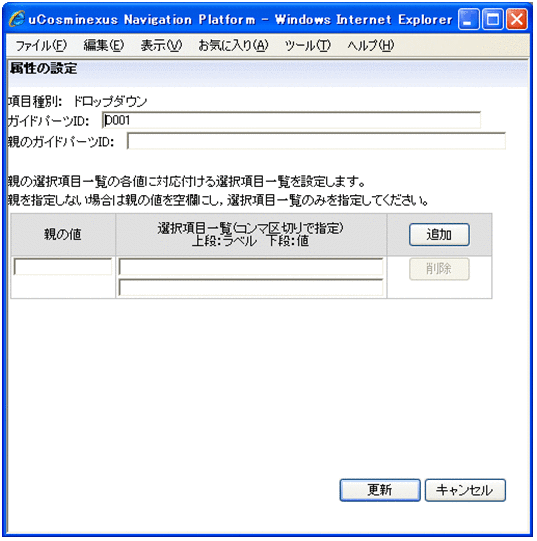537x541 pixels.
Task: Click the 親の値 input box in table row
Action: click(62, 267)
